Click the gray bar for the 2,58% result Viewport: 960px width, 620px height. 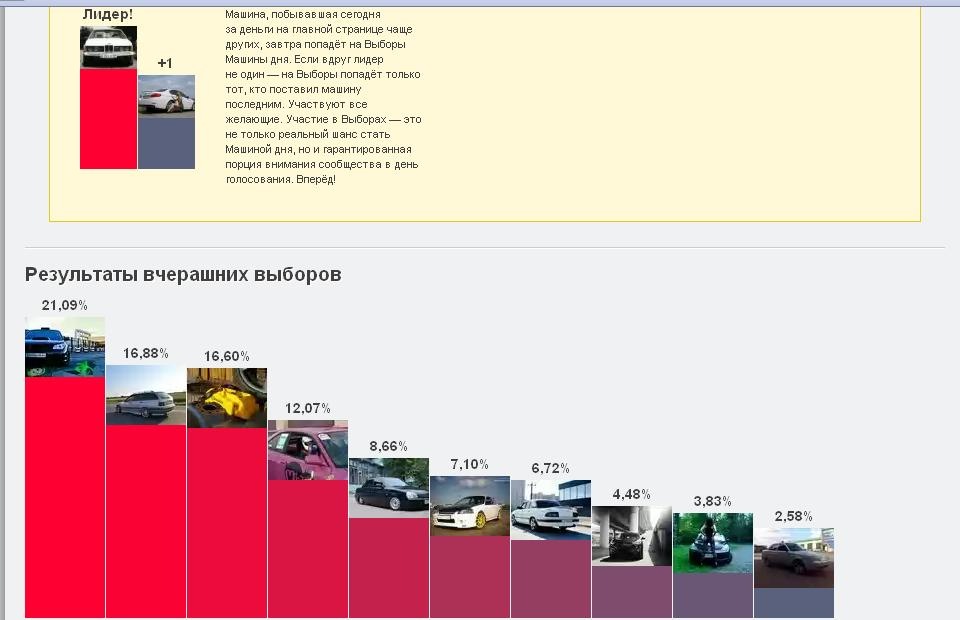click(x=794, y=603)
